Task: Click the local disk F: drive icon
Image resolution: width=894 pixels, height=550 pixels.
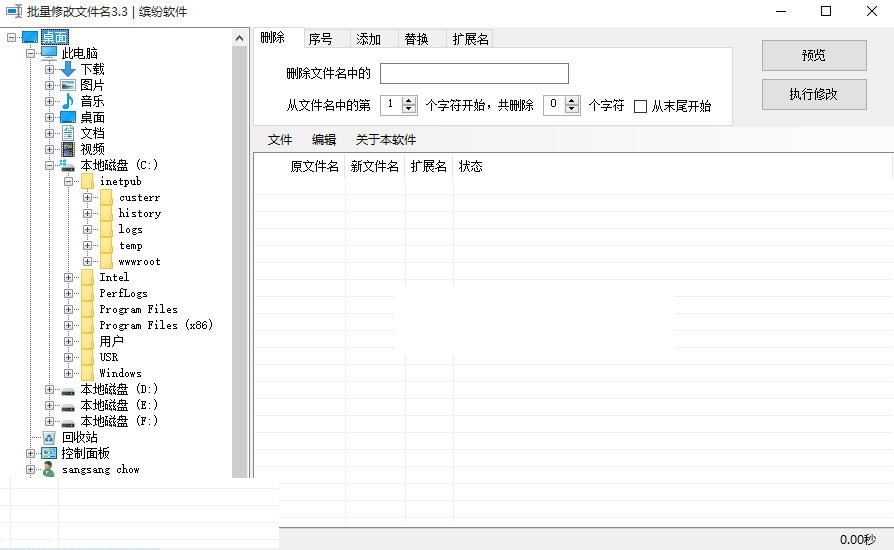Action: [68, 422]
